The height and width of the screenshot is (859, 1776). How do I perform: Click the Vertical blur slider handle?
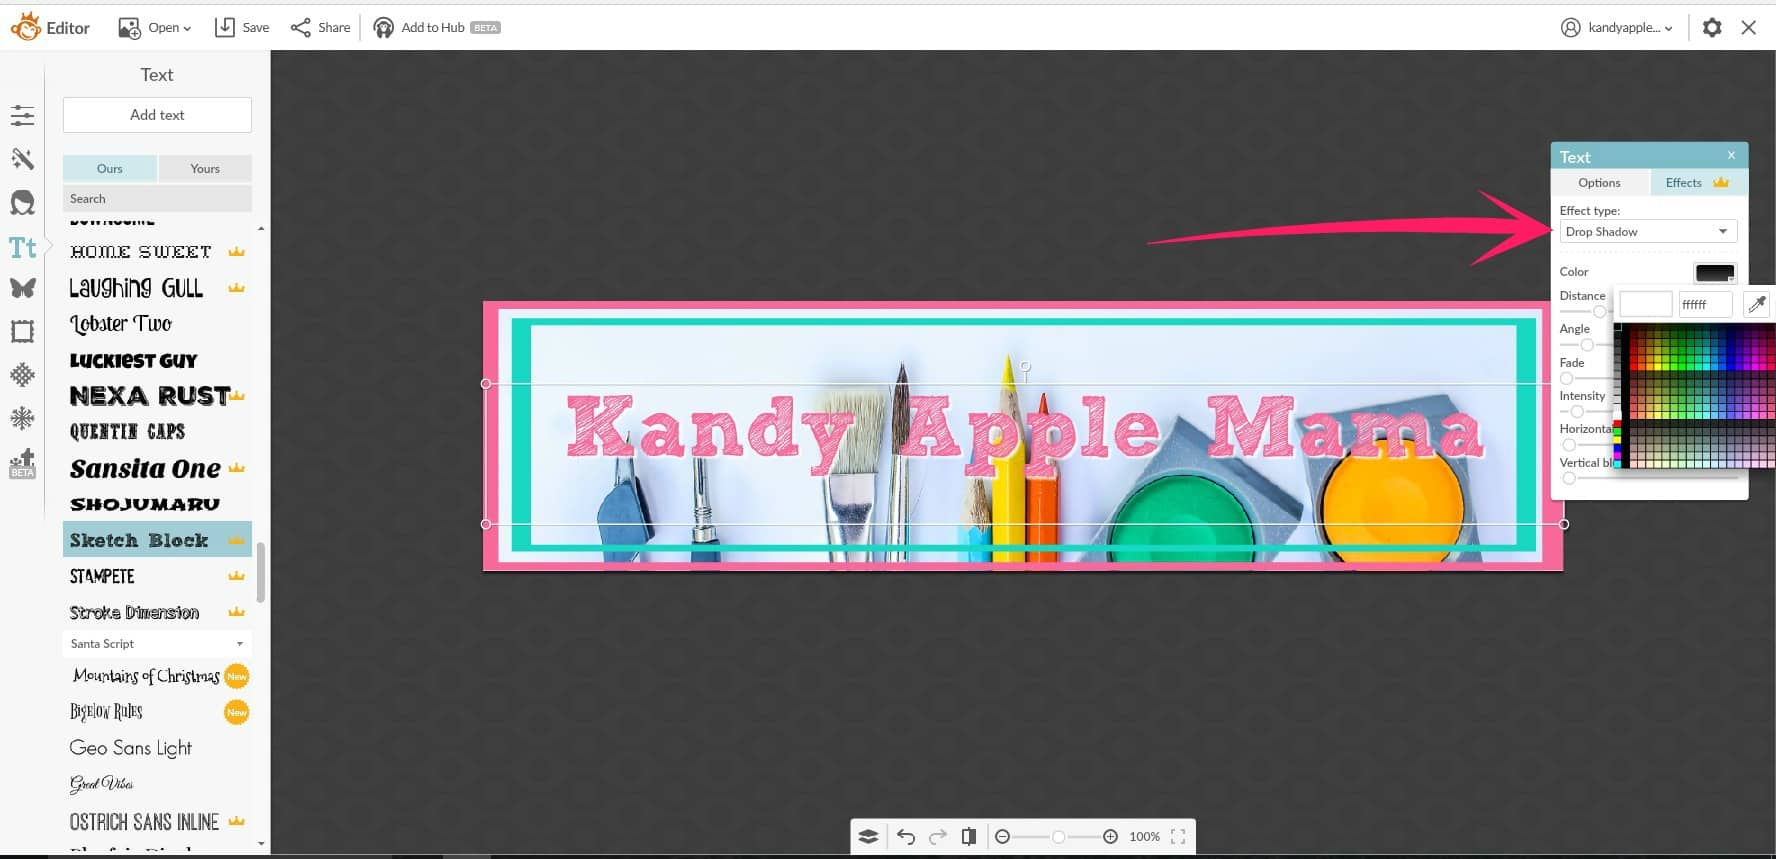(1569, 478)
